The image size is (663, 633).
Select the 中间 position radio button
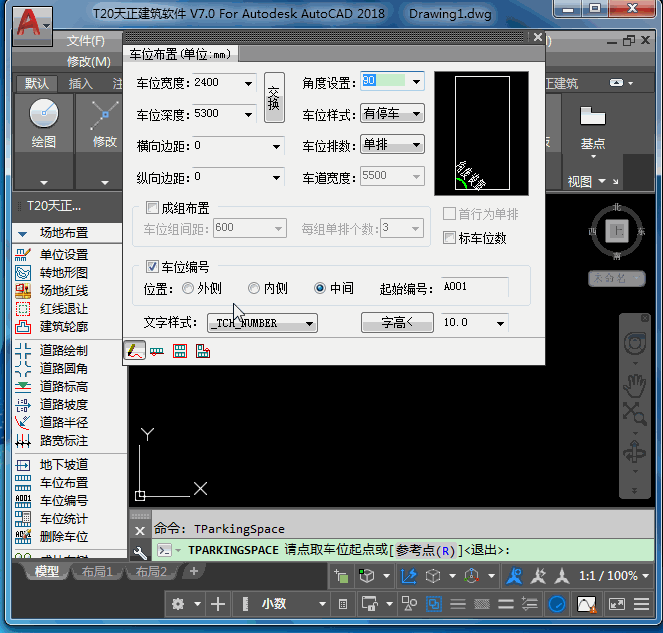(x=320, y=288)
